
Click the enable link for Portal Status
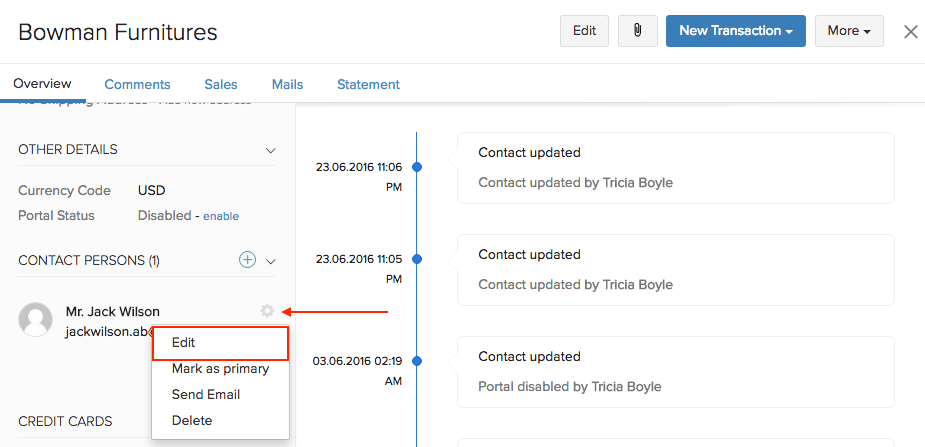[x=221, y=216]
